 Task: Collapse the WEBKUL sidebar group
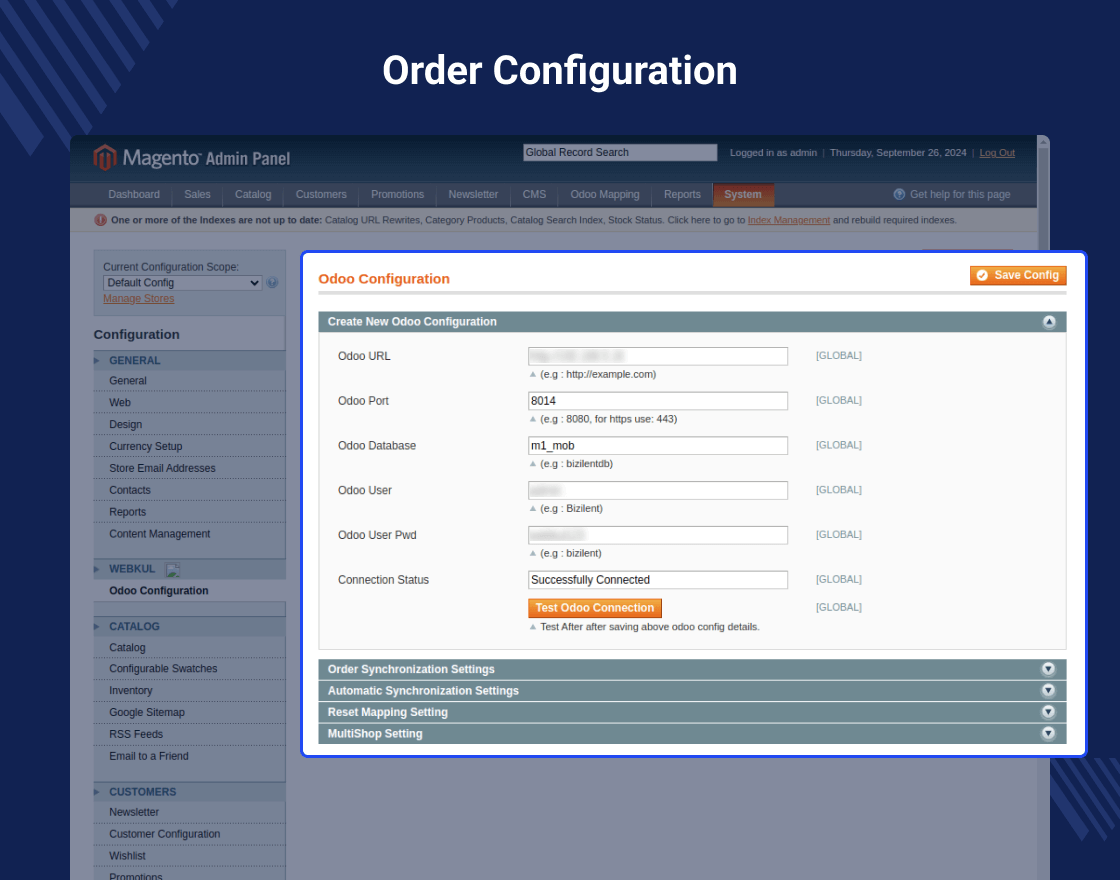pyautogui.click(x=189, y=569)
